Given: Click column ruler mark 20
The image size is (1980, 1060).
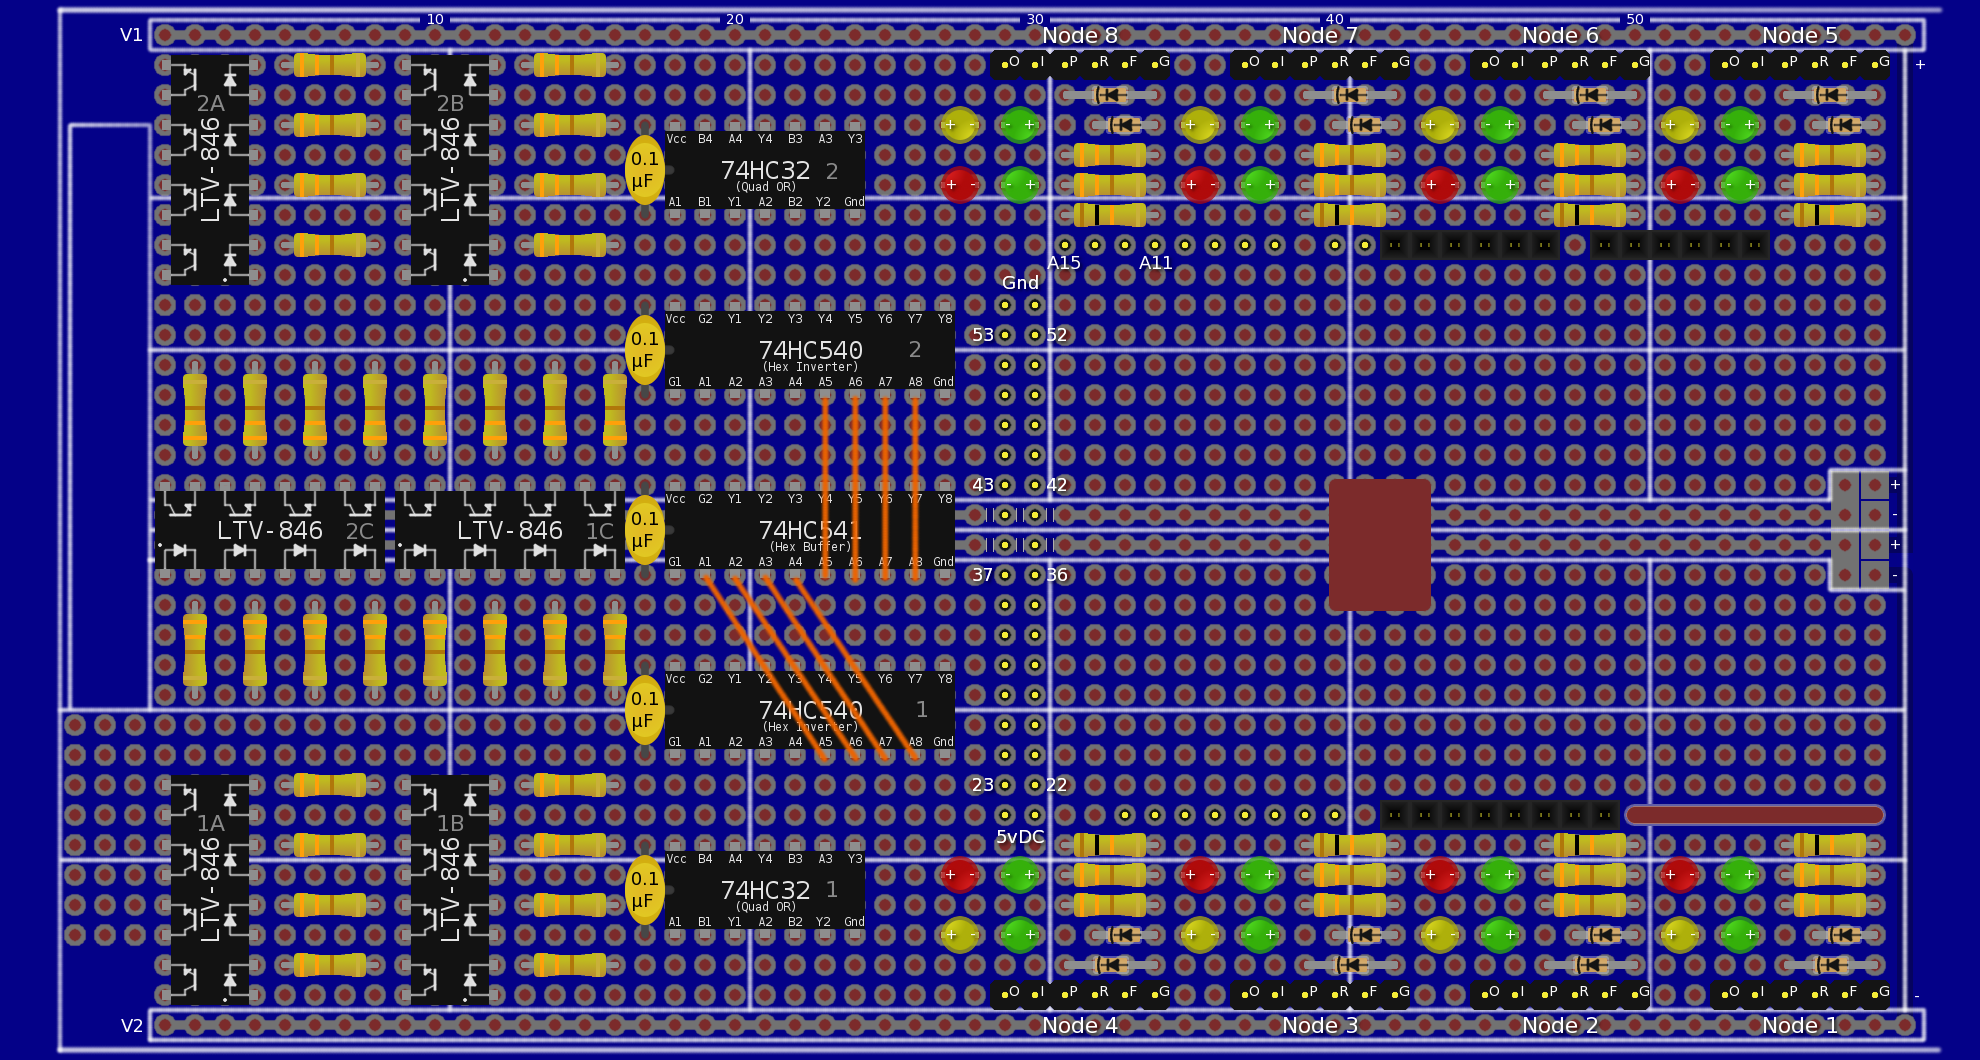Looking at the screenshot, I should pos(735,19).
